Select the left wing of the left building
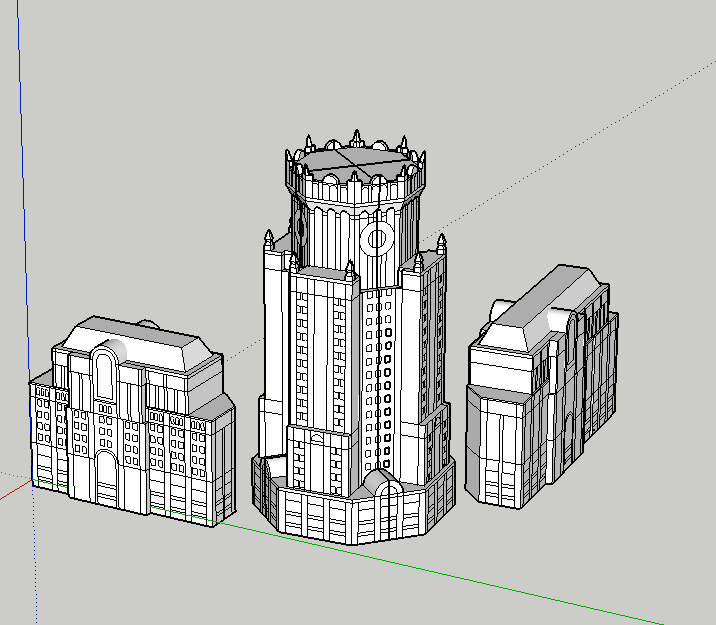716x625 pixels. point(43,430)
